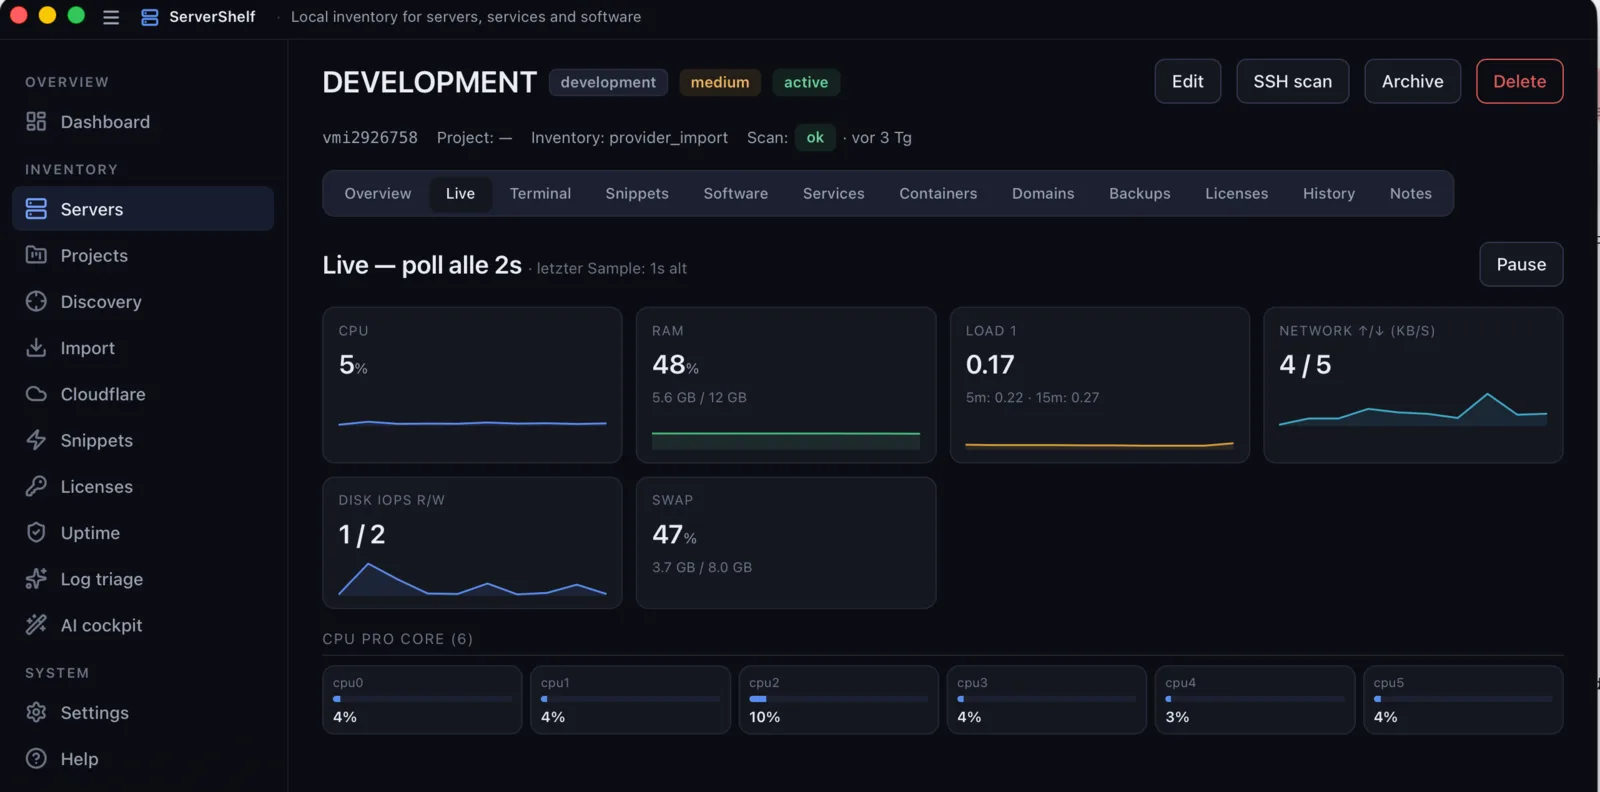This screenshot has height=792, width=1600.
Task: Click the Swap usage card
Action: click(786, 543)
